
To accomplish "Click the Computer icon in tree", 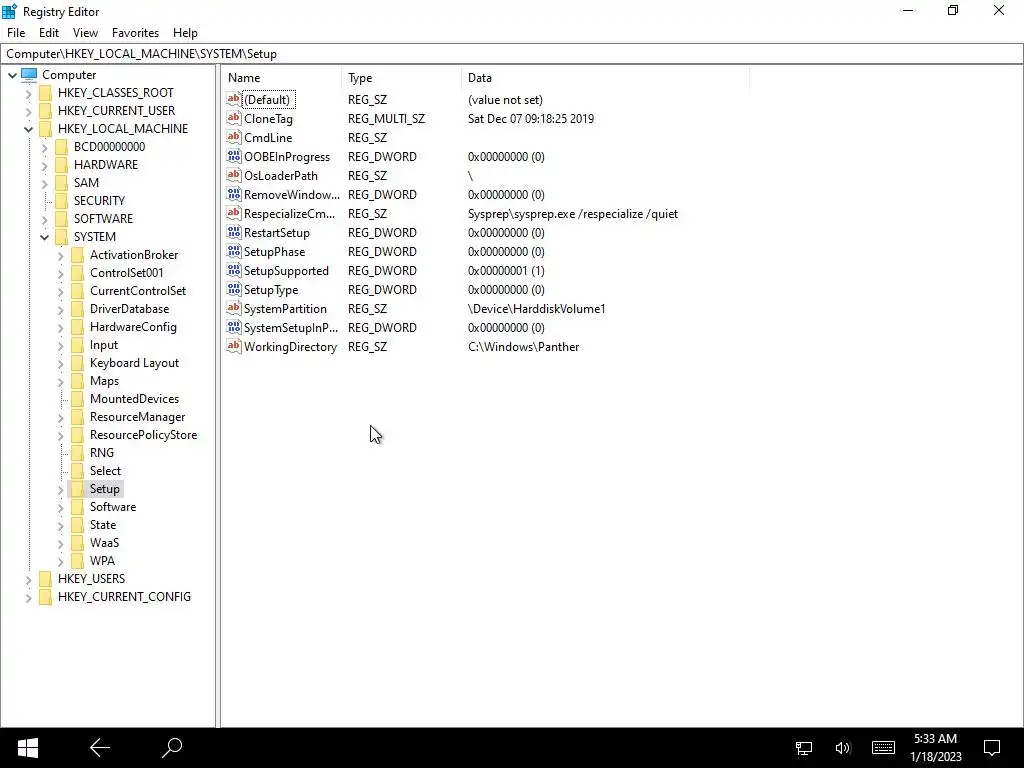I will (x=29, y=74).
